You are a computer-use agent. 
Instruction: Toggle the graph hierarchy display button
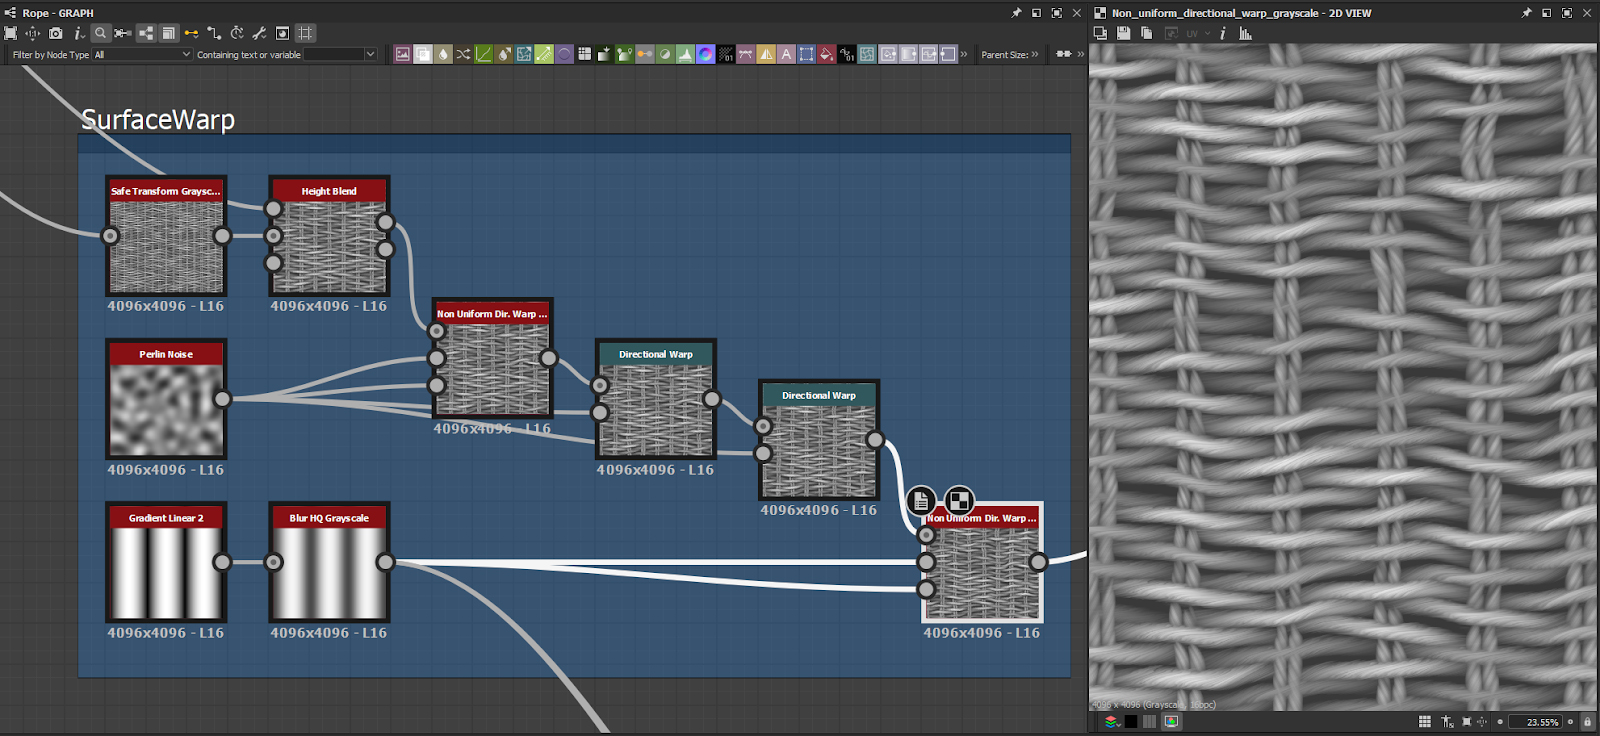pyautogui.click(x=146, y=33)
